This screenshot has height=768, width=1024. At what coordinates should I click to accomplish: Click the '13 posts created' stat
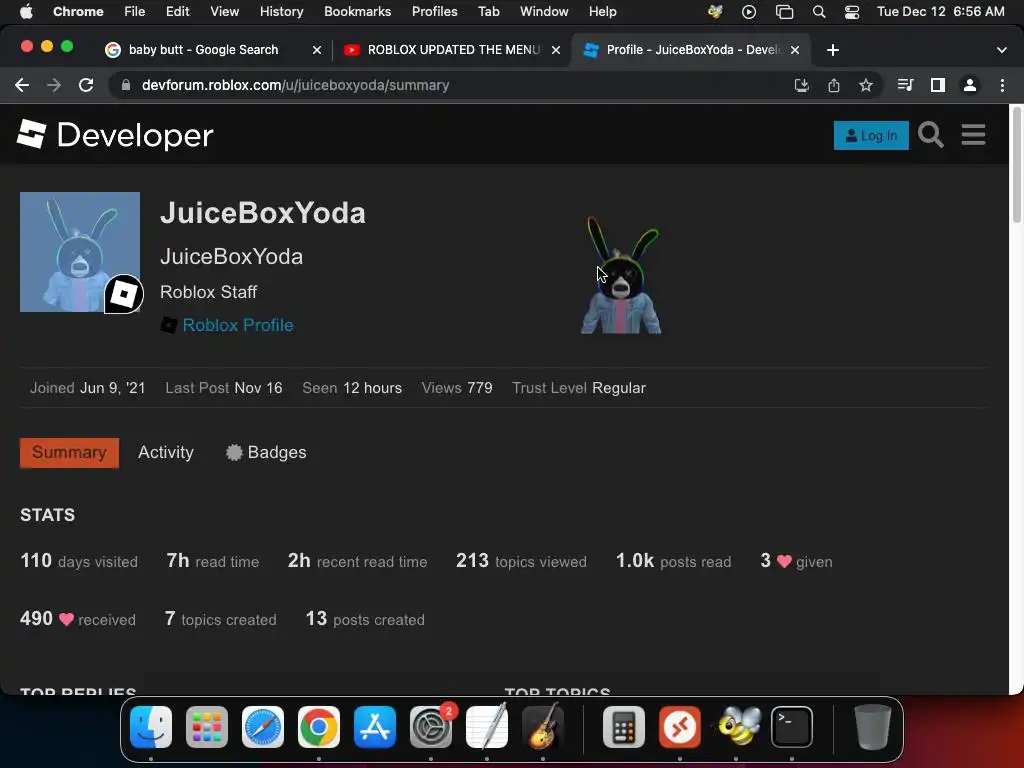[x=365, y=618]
